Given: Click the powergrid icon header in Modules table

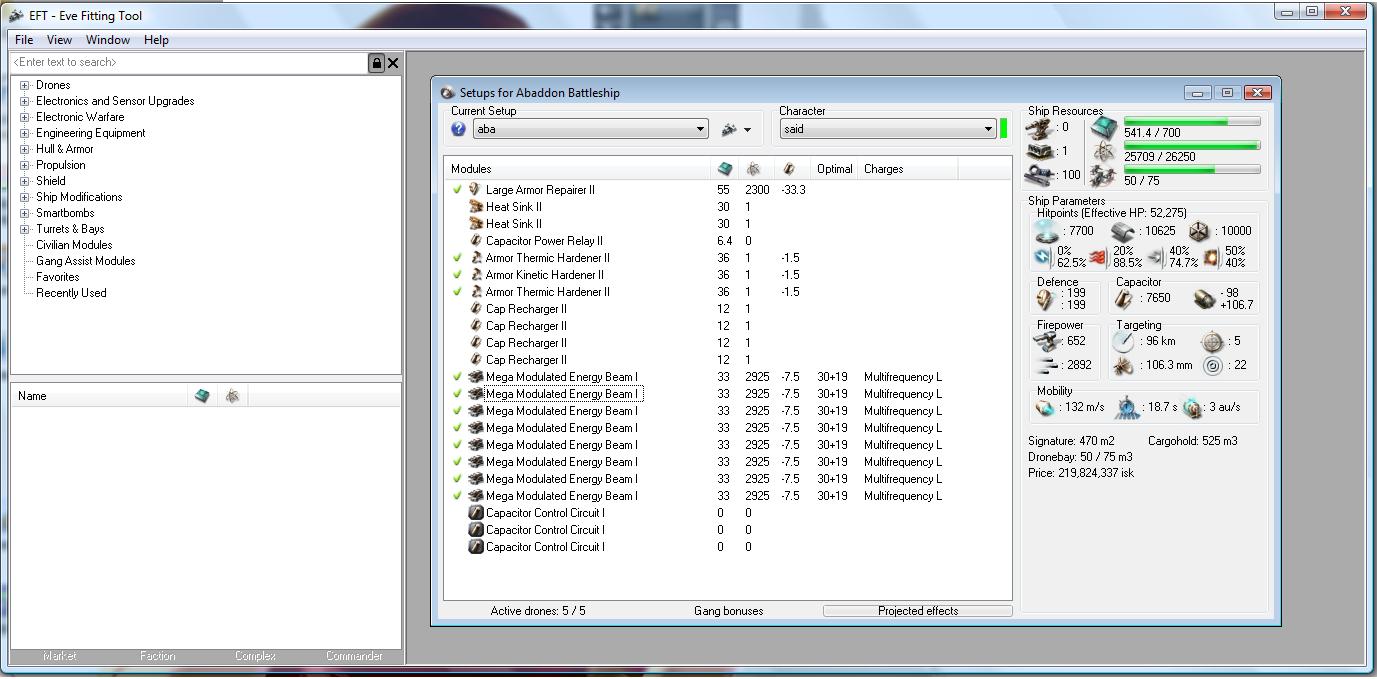Looking at the screenshot, I should [753, 169].
